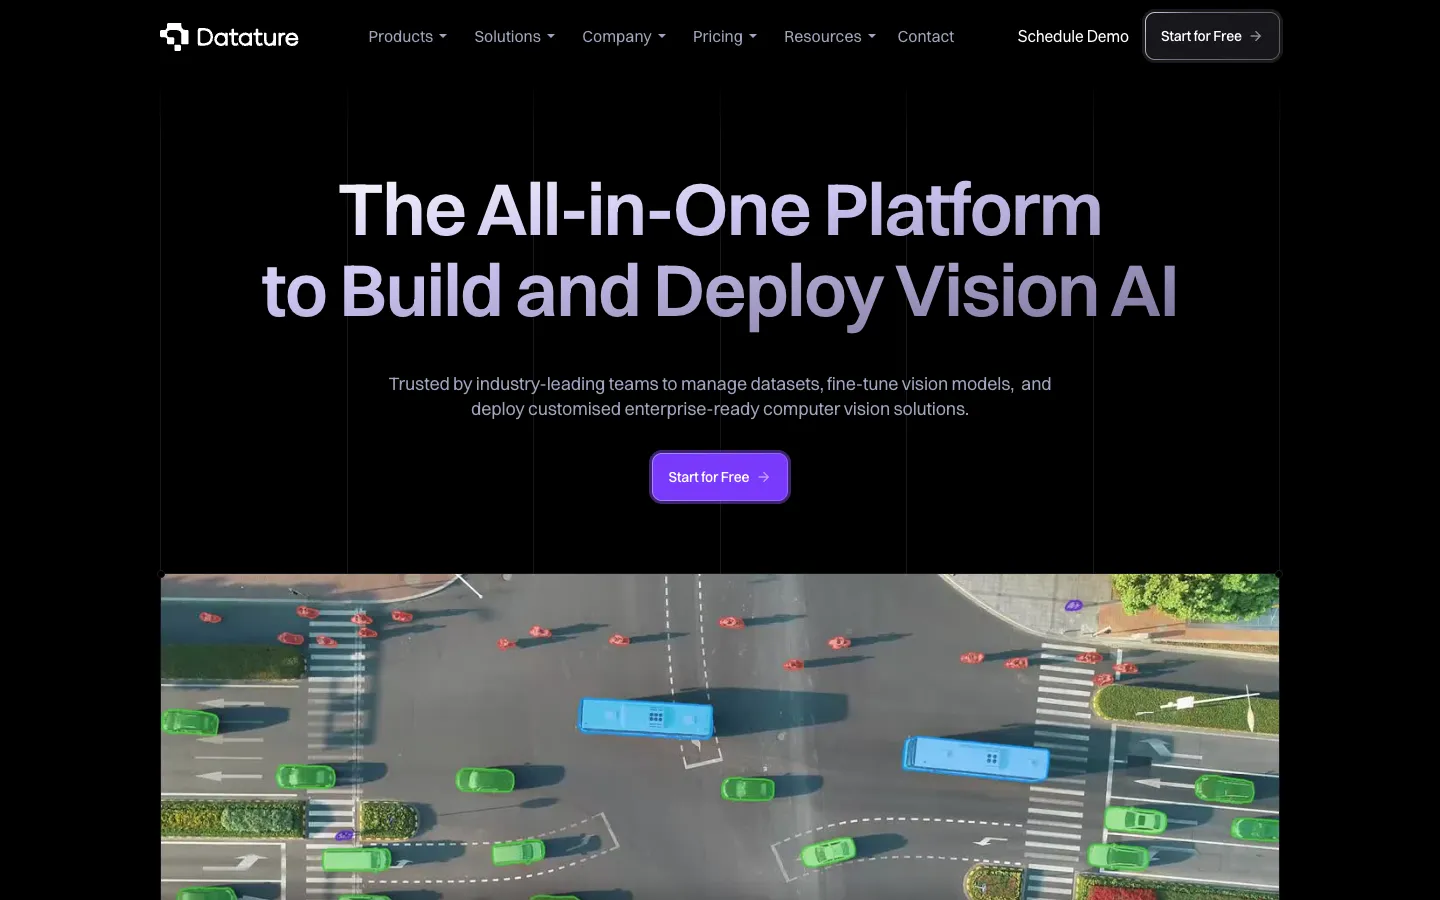Viewport: 1440px width, 900px height.
Task: Click the header Start for Free button
Action: [1212, 36]
